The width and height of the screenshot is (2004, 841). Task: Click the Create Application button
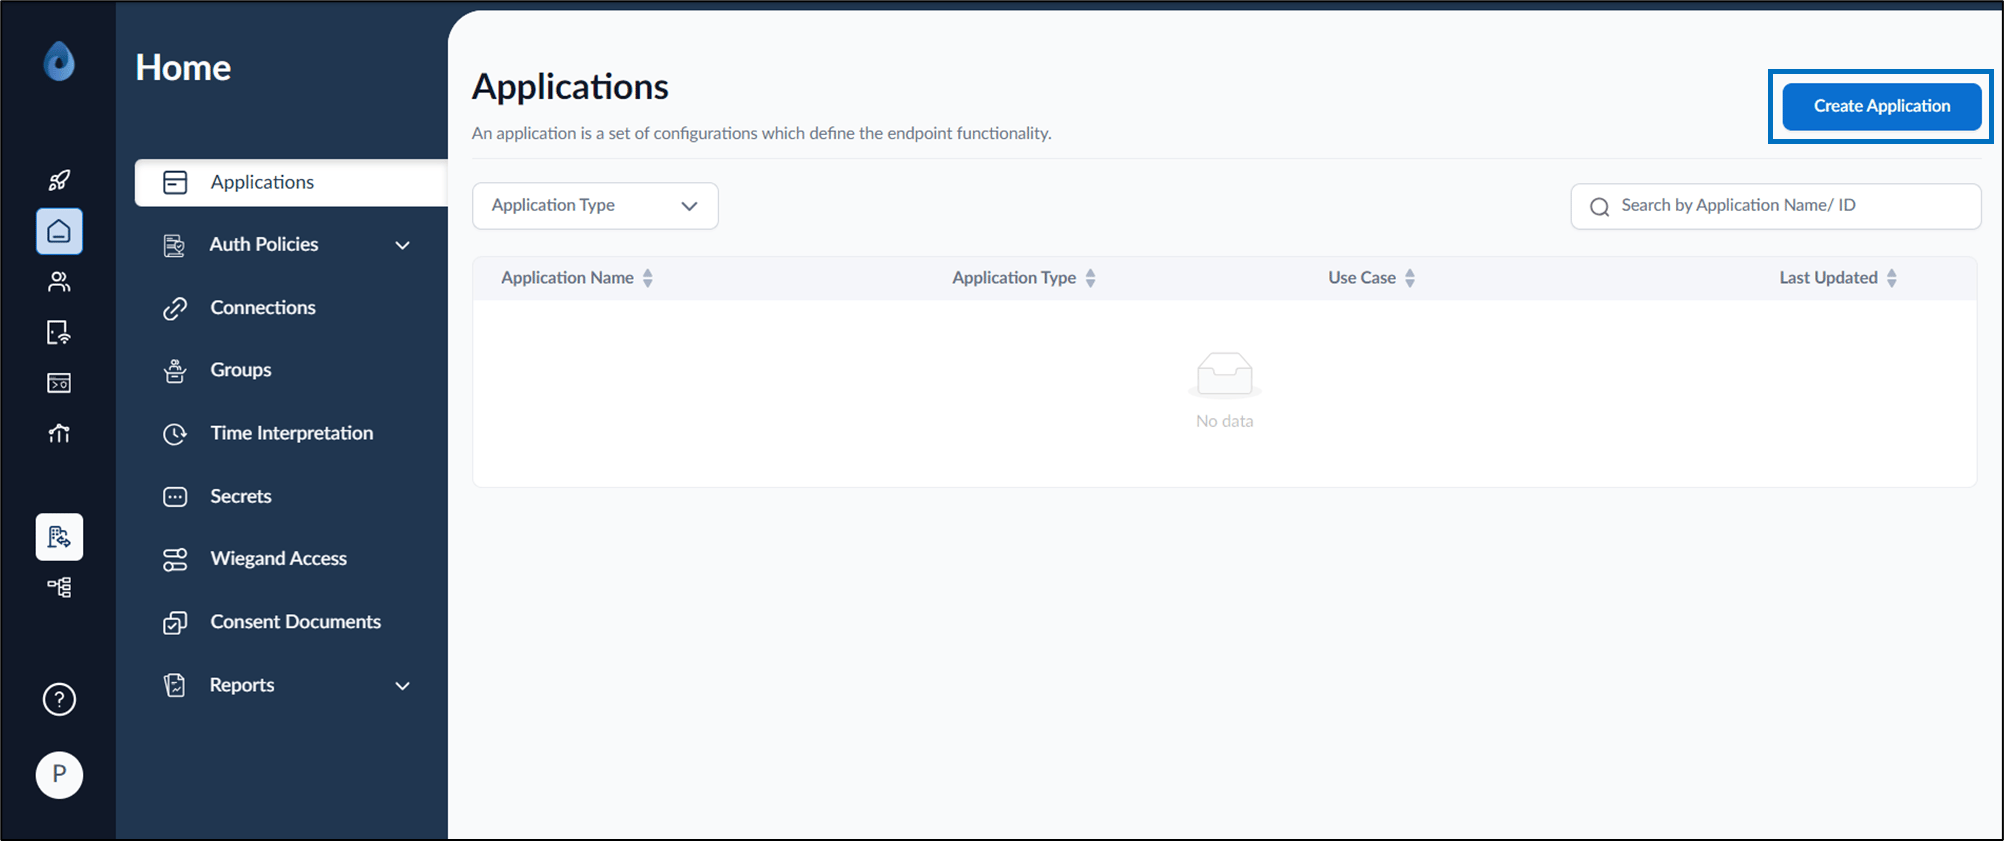1881,106
